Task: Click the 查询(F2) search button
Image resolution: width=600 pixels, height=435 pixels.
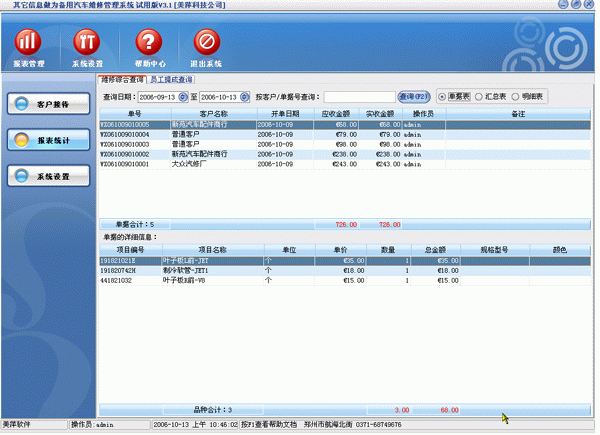Action: tap(414, 97)
